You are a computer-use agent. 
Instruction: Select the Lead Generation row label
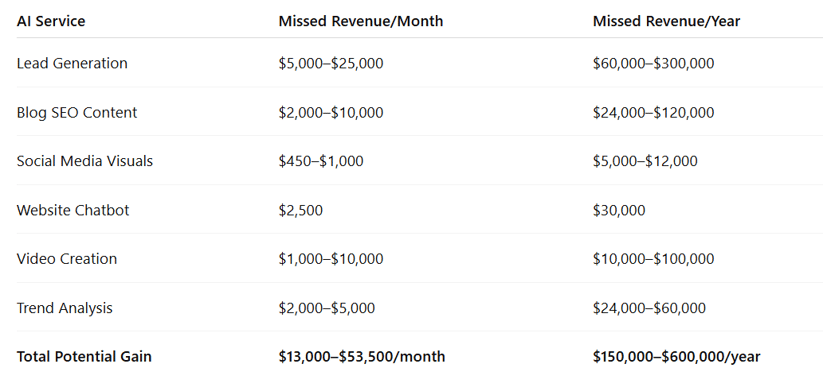tap(72, 64)
